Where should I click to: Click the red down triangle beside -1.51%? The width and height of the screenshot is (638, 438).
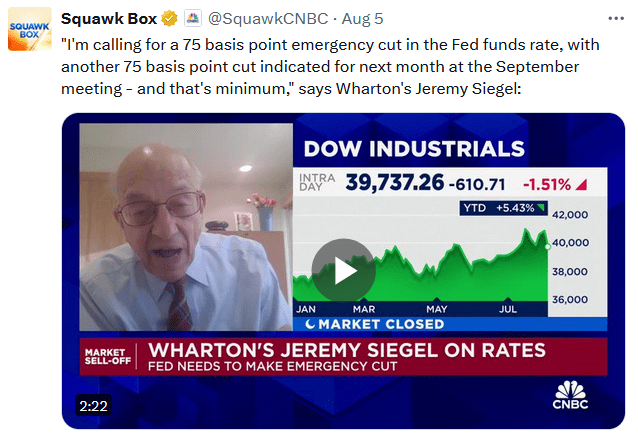[x=581, y=183]
